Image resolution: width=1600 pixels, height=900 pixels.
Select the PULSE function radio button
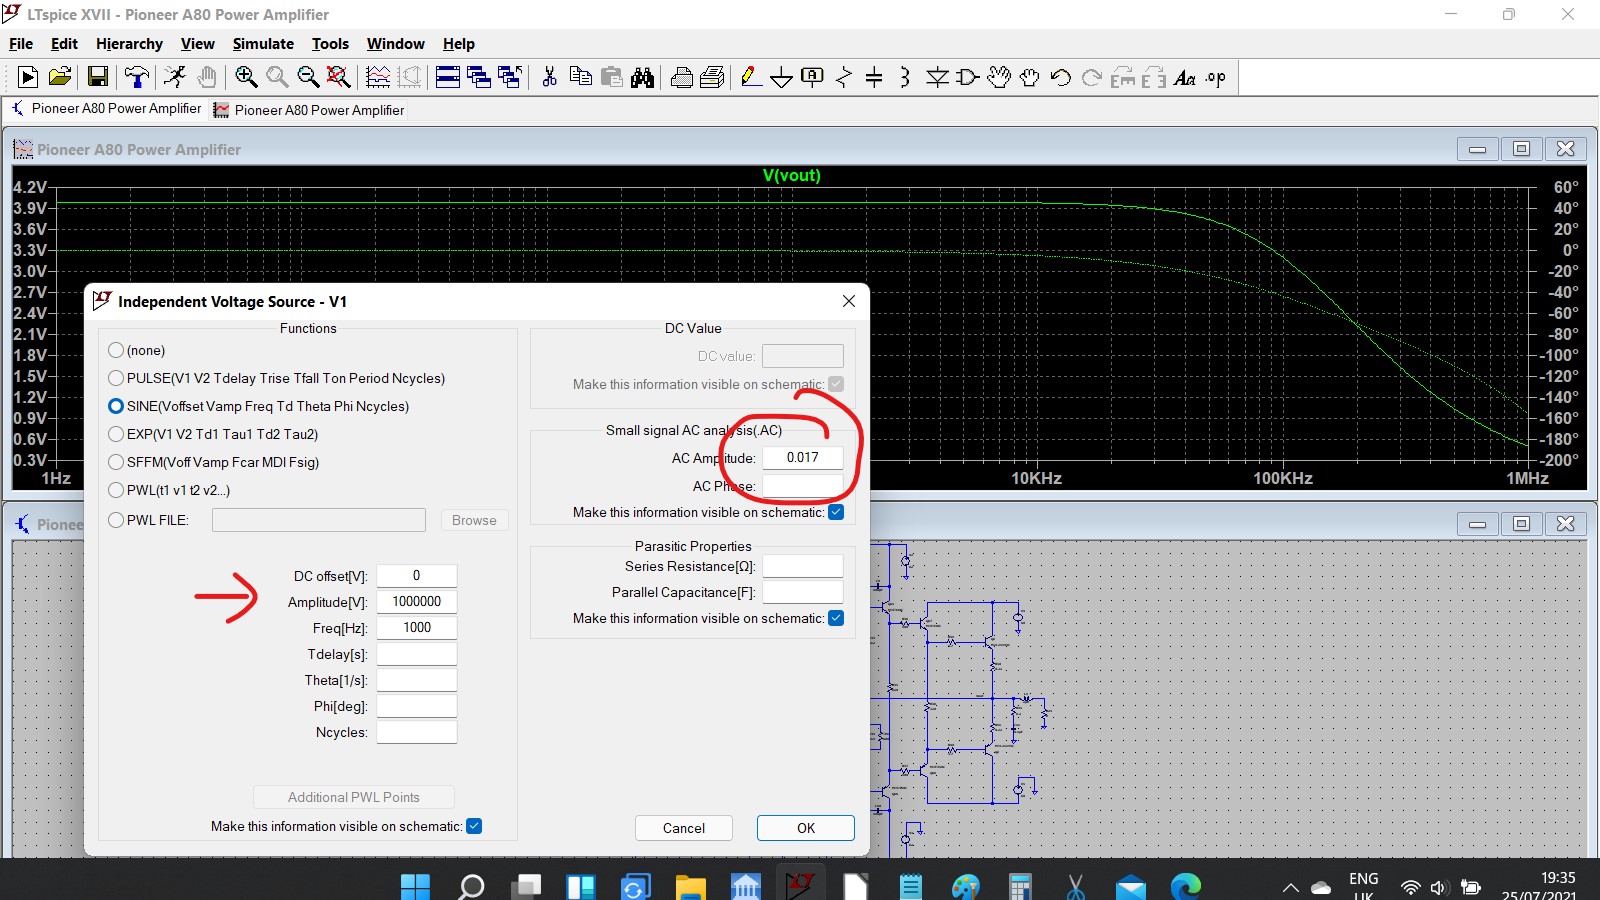point(116,378)
